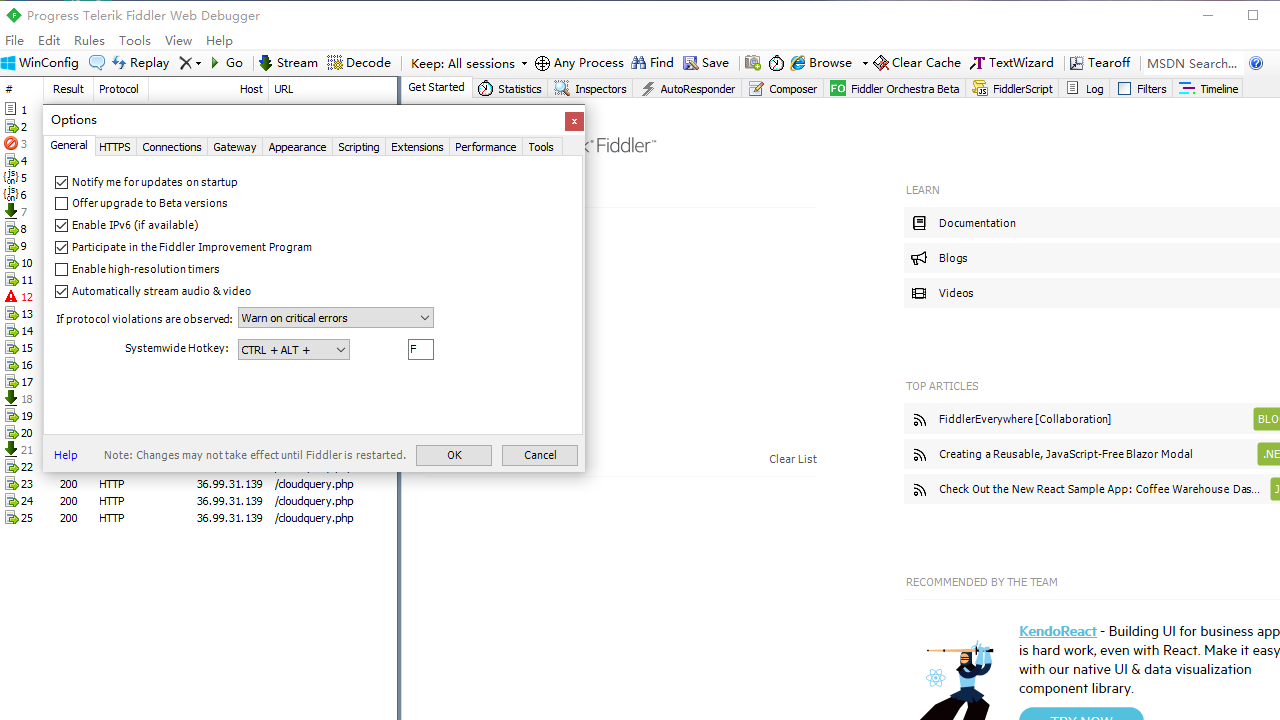Open the TextWizard tool
Image resolution: width=1280 pixels, height=720 pixels.
click(1012, 63)
